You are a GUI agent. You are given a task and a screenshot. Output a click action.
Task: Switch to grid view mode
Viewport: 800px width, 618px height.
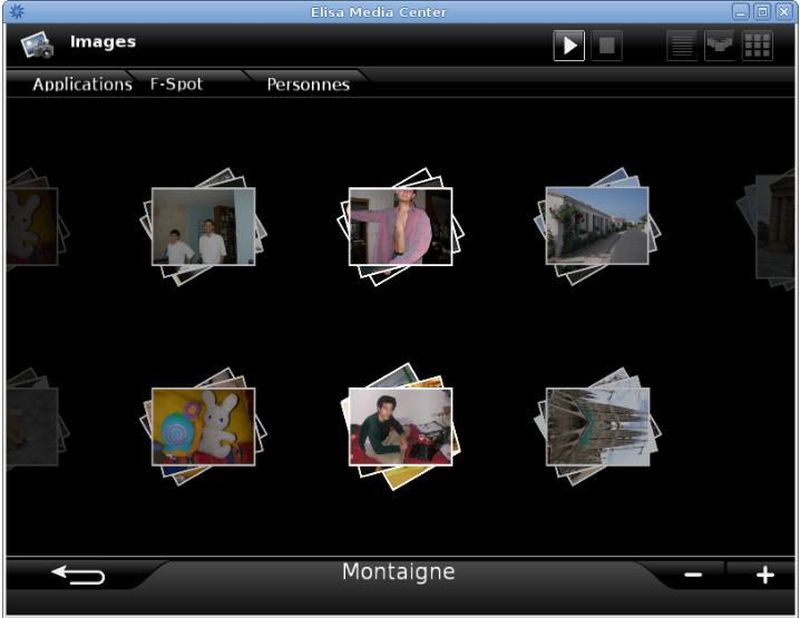coord(757,46)
